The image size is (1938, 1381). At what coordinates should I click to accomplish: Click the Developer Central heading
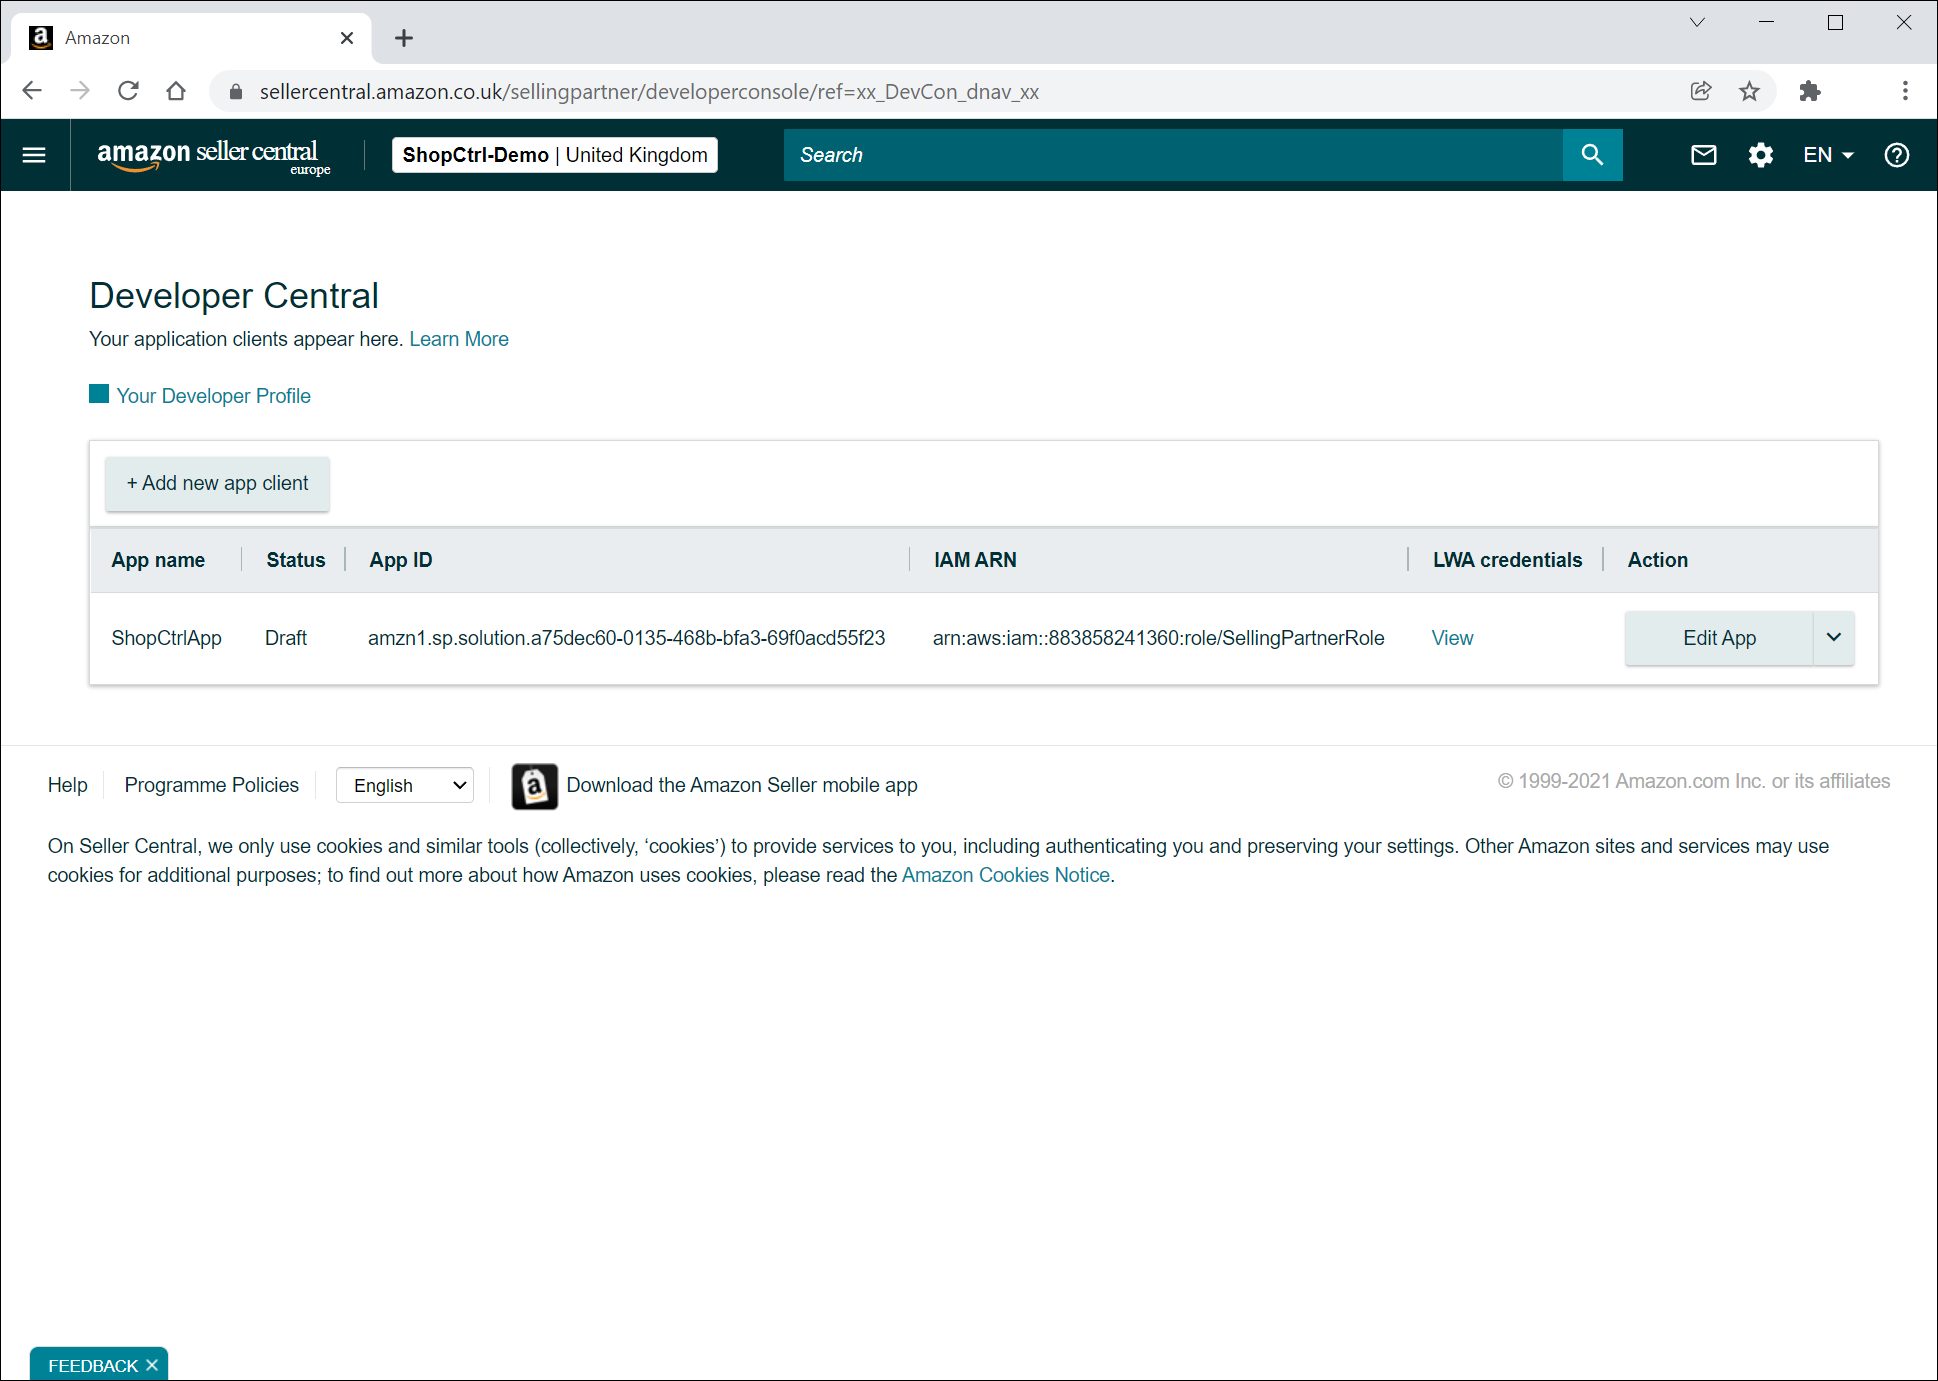234,296
